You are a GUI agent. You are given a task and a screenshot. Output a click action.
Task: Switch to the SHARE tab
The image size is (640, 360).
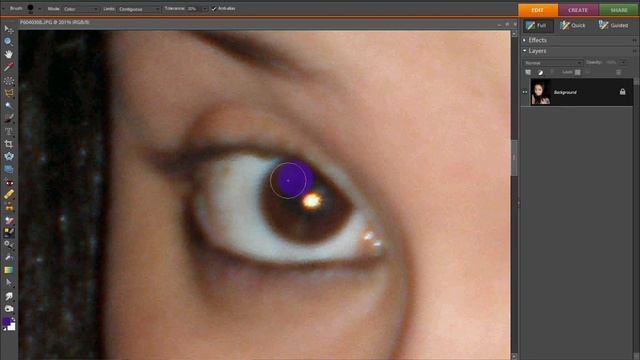619,10
